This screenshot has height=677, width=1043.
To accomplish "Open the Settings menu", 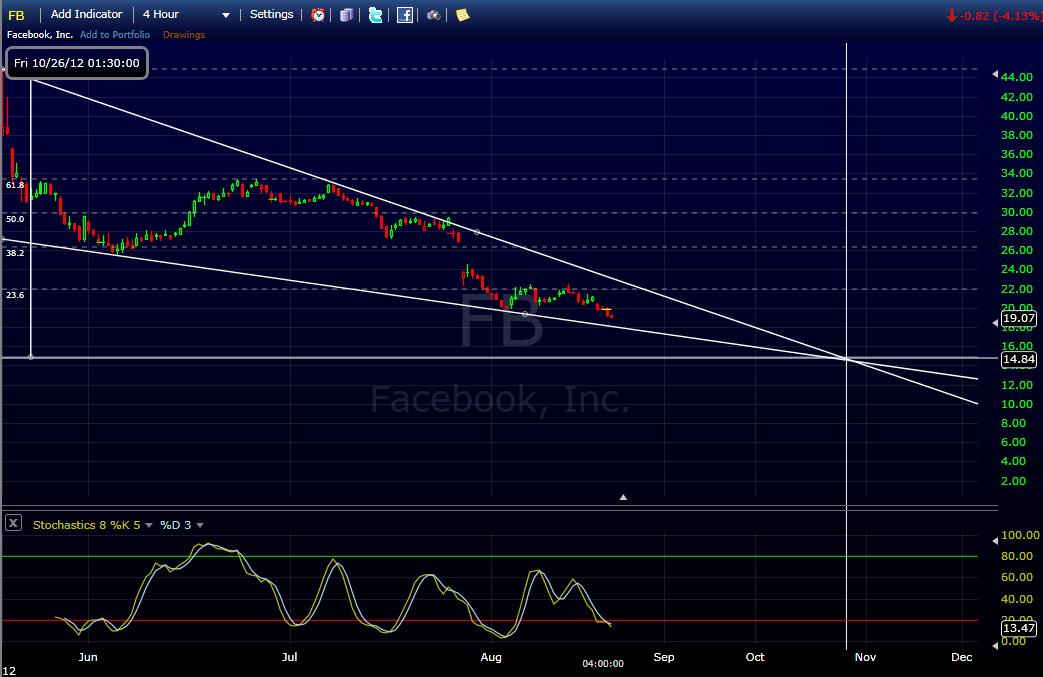I will (x=271, y=14).
